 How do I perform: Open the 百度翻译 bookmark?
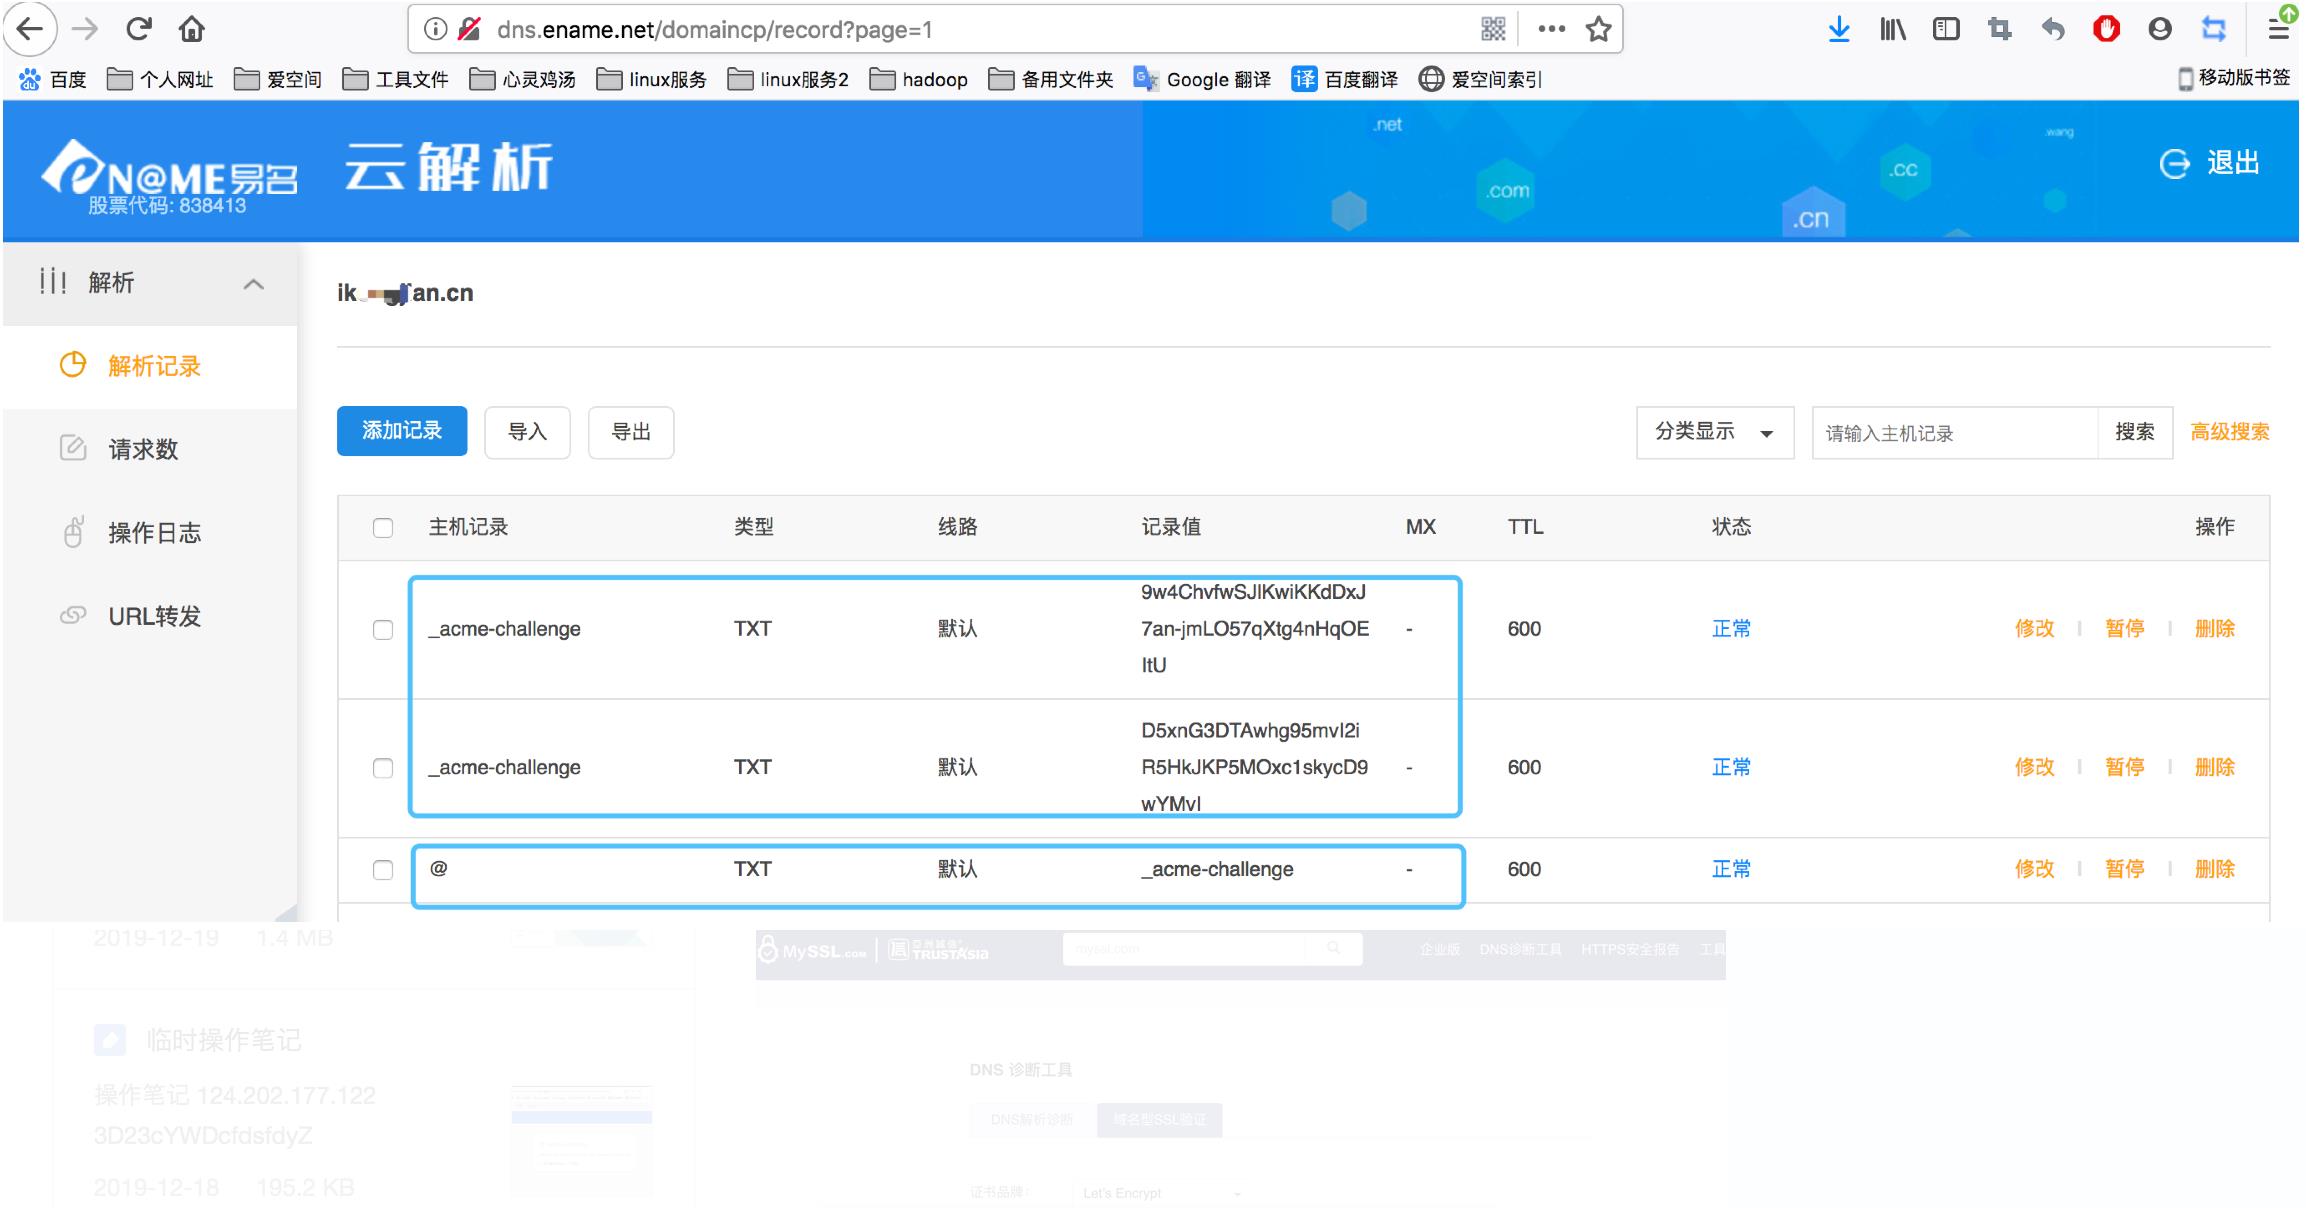[1344, 79]
